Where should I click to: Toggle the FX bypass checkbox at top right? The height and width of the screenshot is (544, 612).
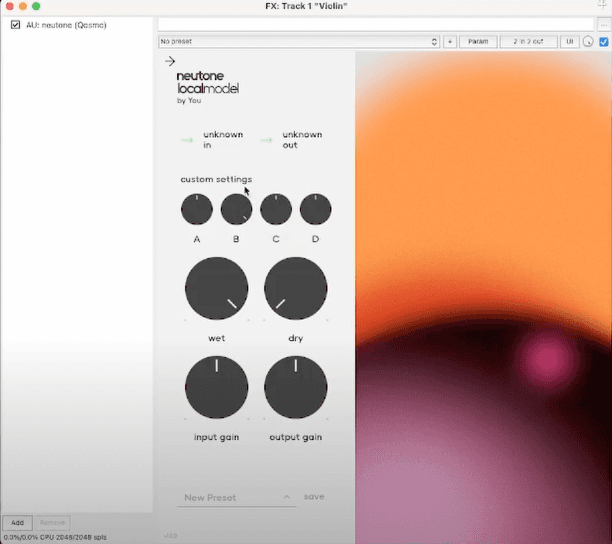[603, 41]
